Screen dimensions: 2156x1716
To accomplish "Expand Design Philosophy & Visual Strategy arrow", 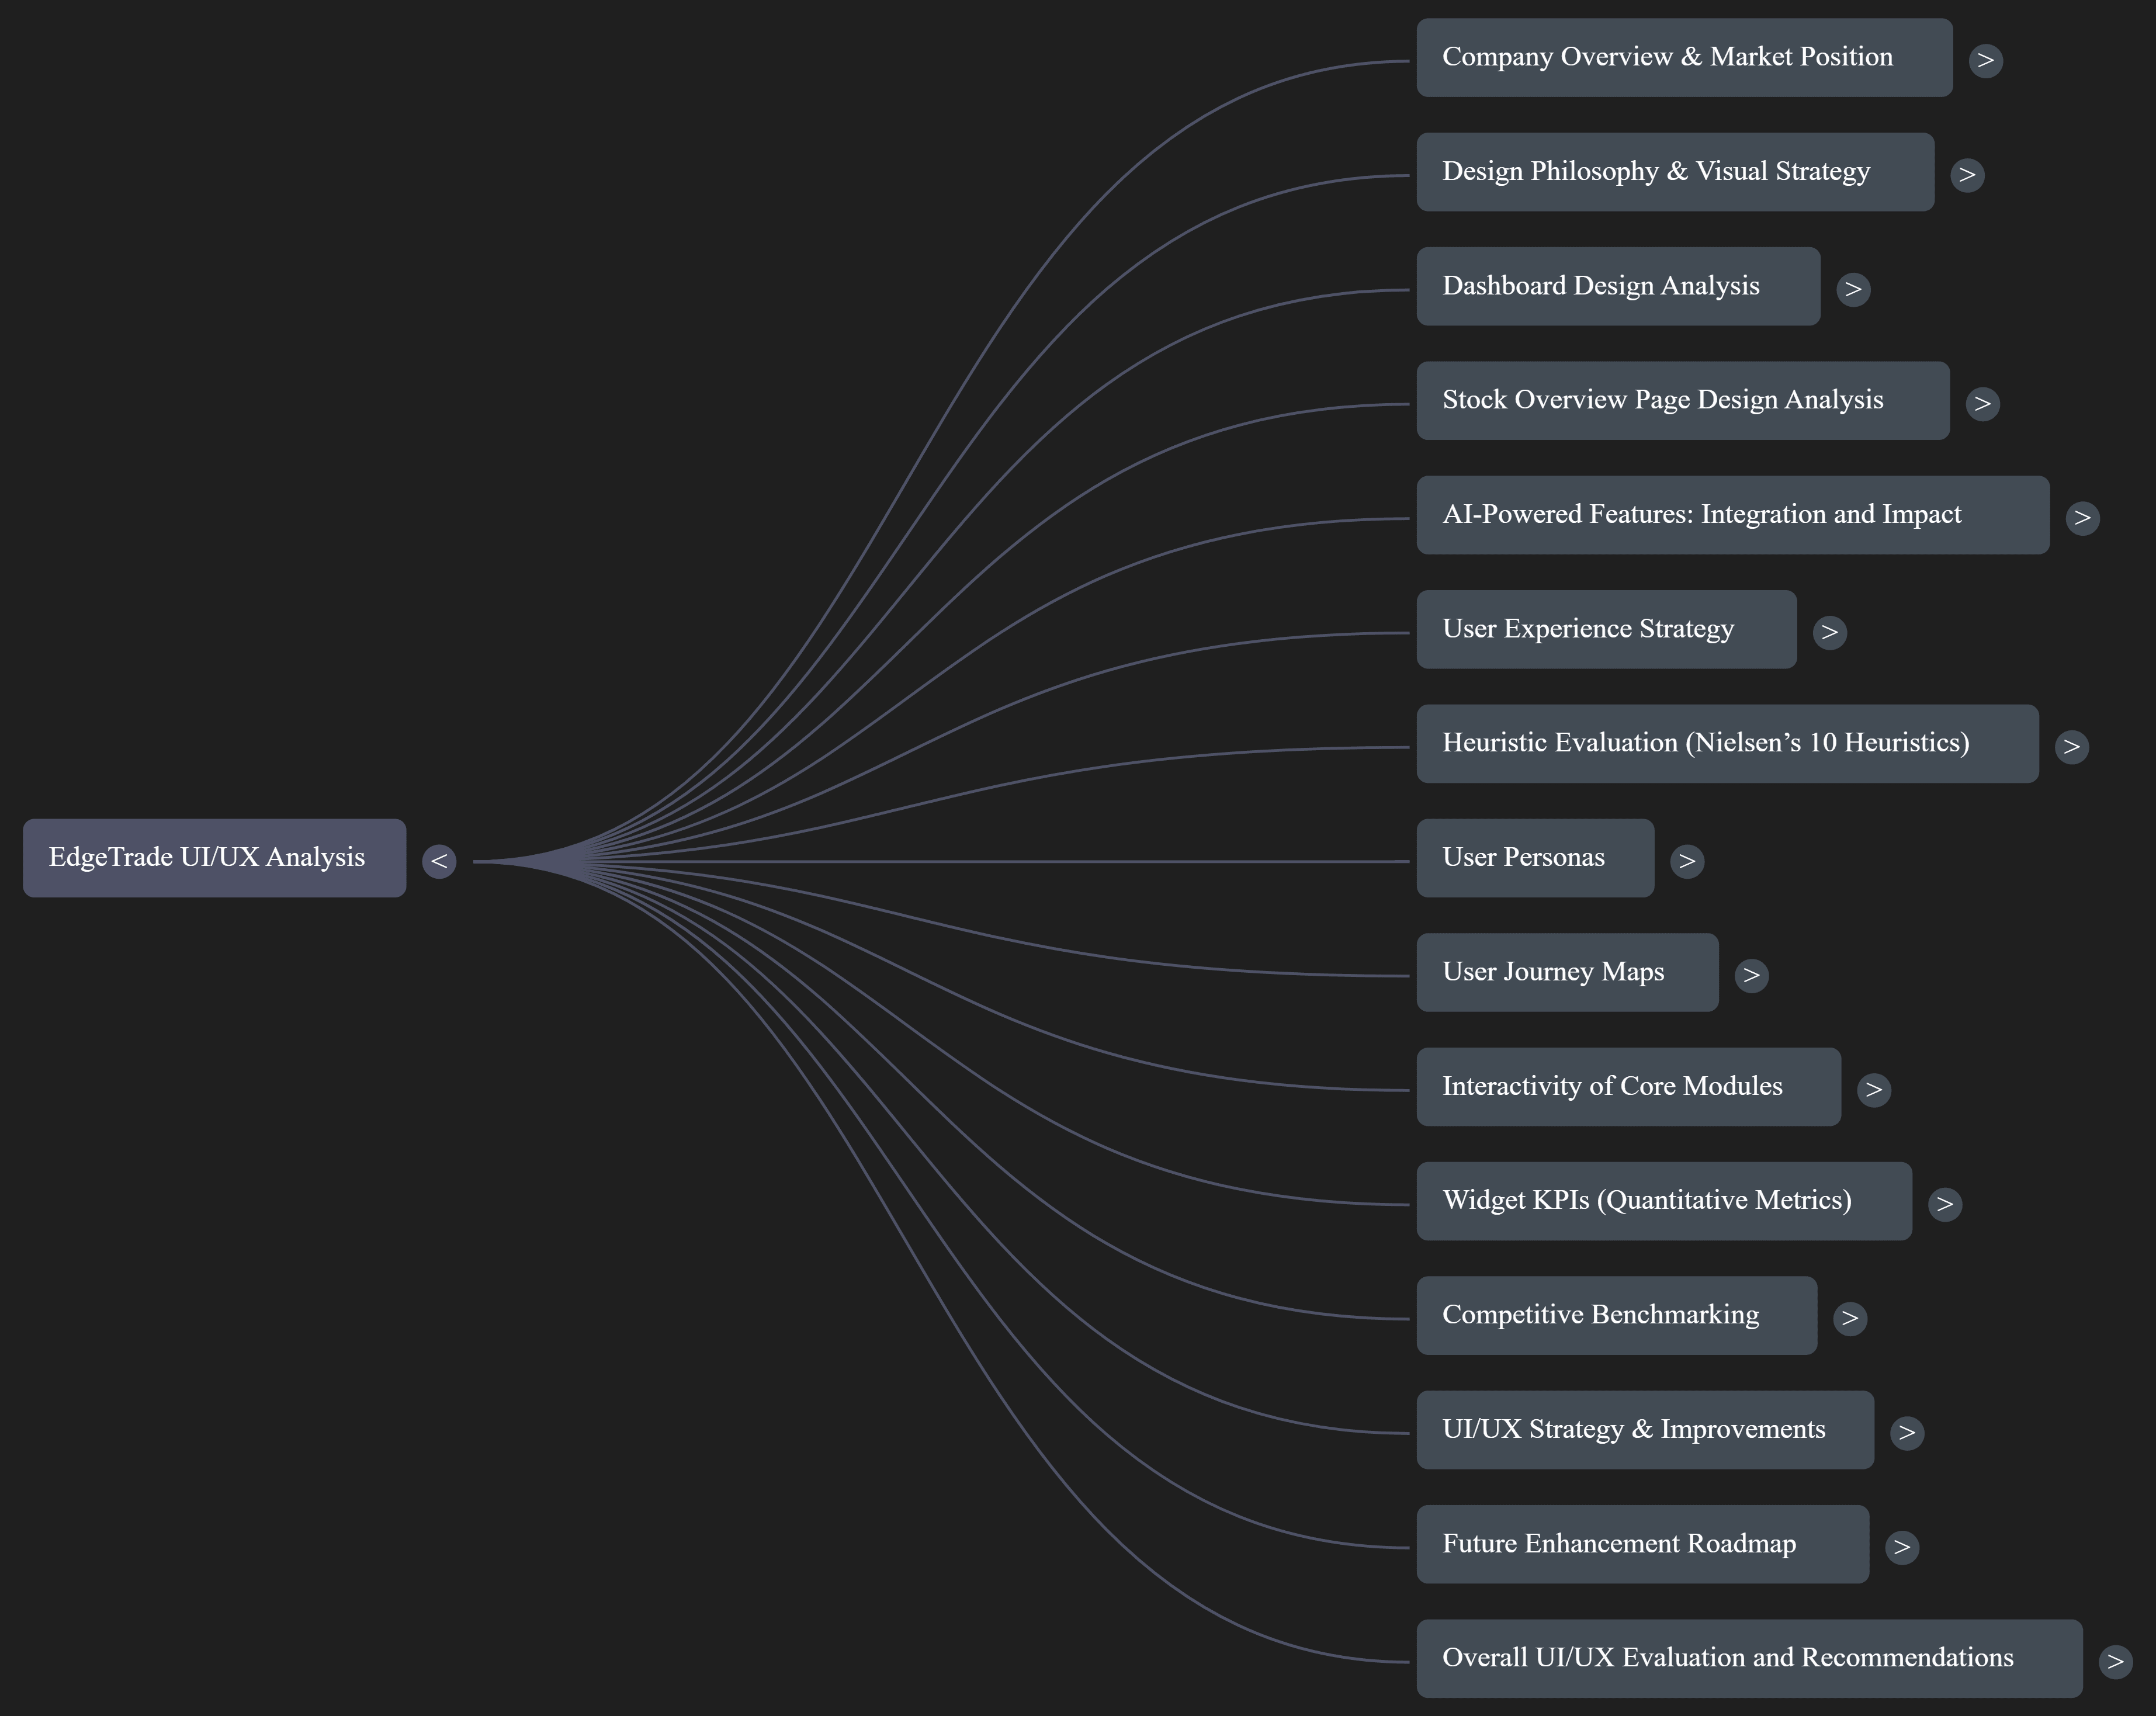I will click(1967, 175).
